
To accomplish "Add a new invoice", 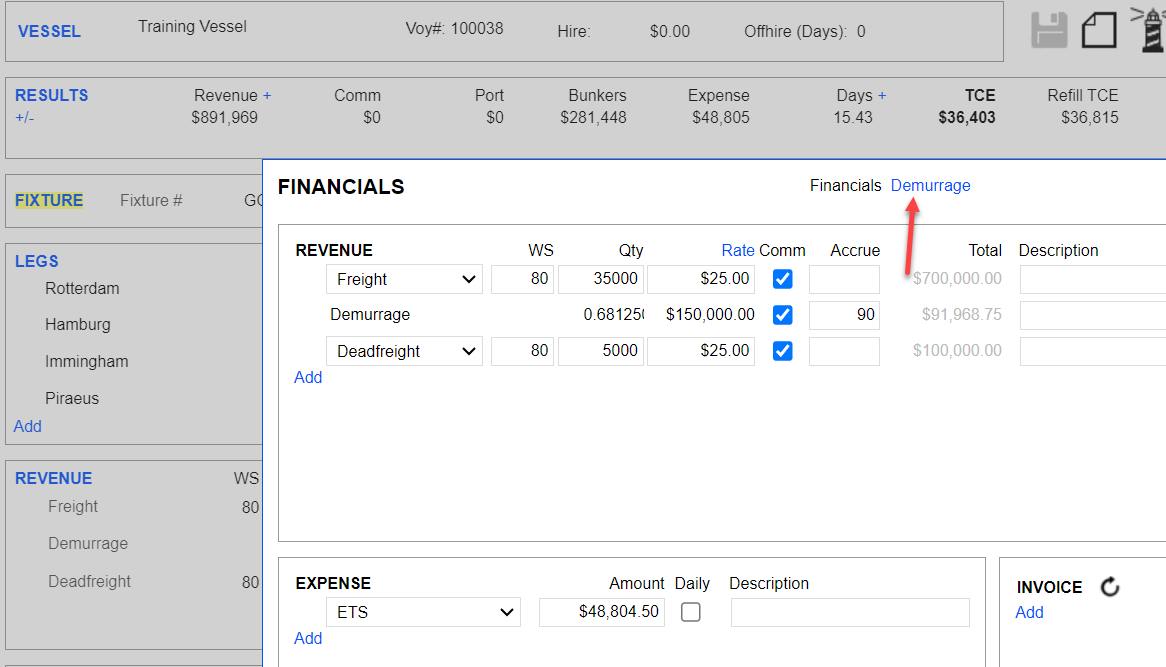I will 1029,612.
